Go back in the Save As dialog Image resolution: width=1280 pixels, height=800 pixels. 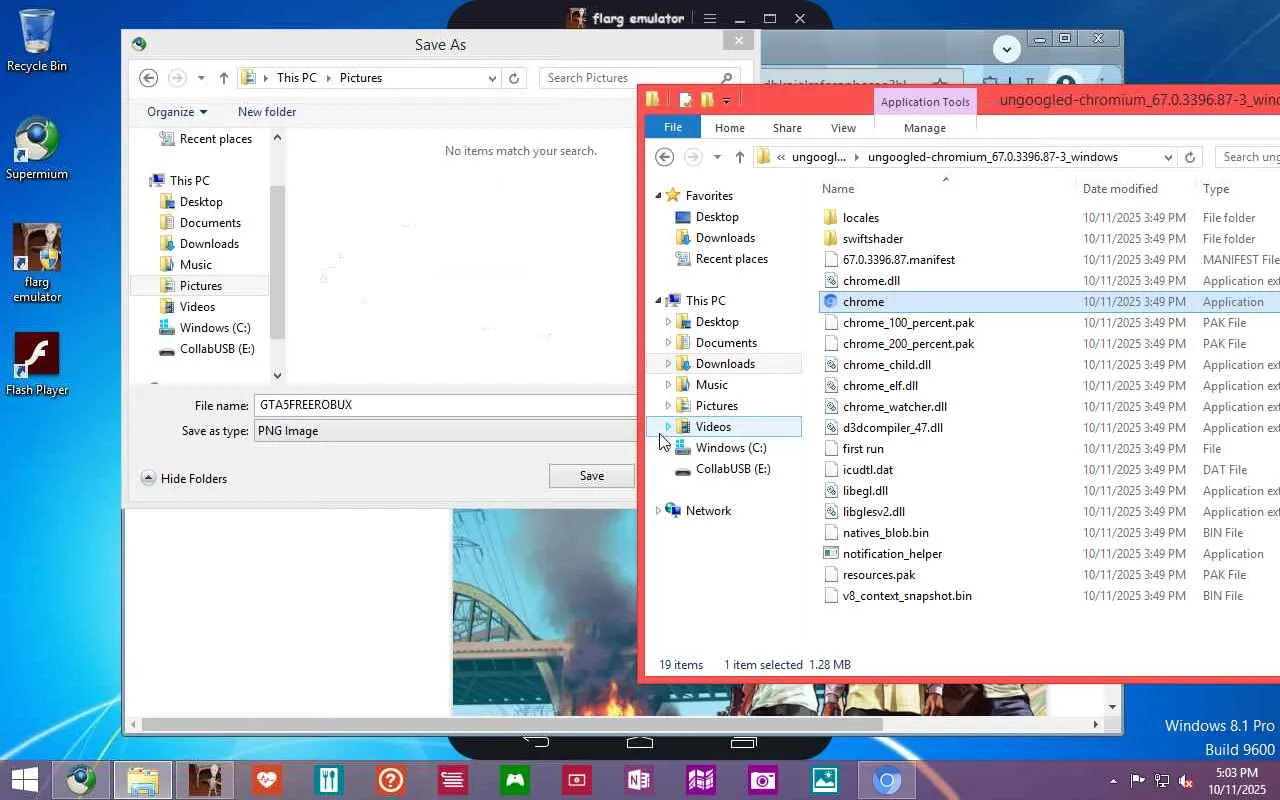[148, 78]
